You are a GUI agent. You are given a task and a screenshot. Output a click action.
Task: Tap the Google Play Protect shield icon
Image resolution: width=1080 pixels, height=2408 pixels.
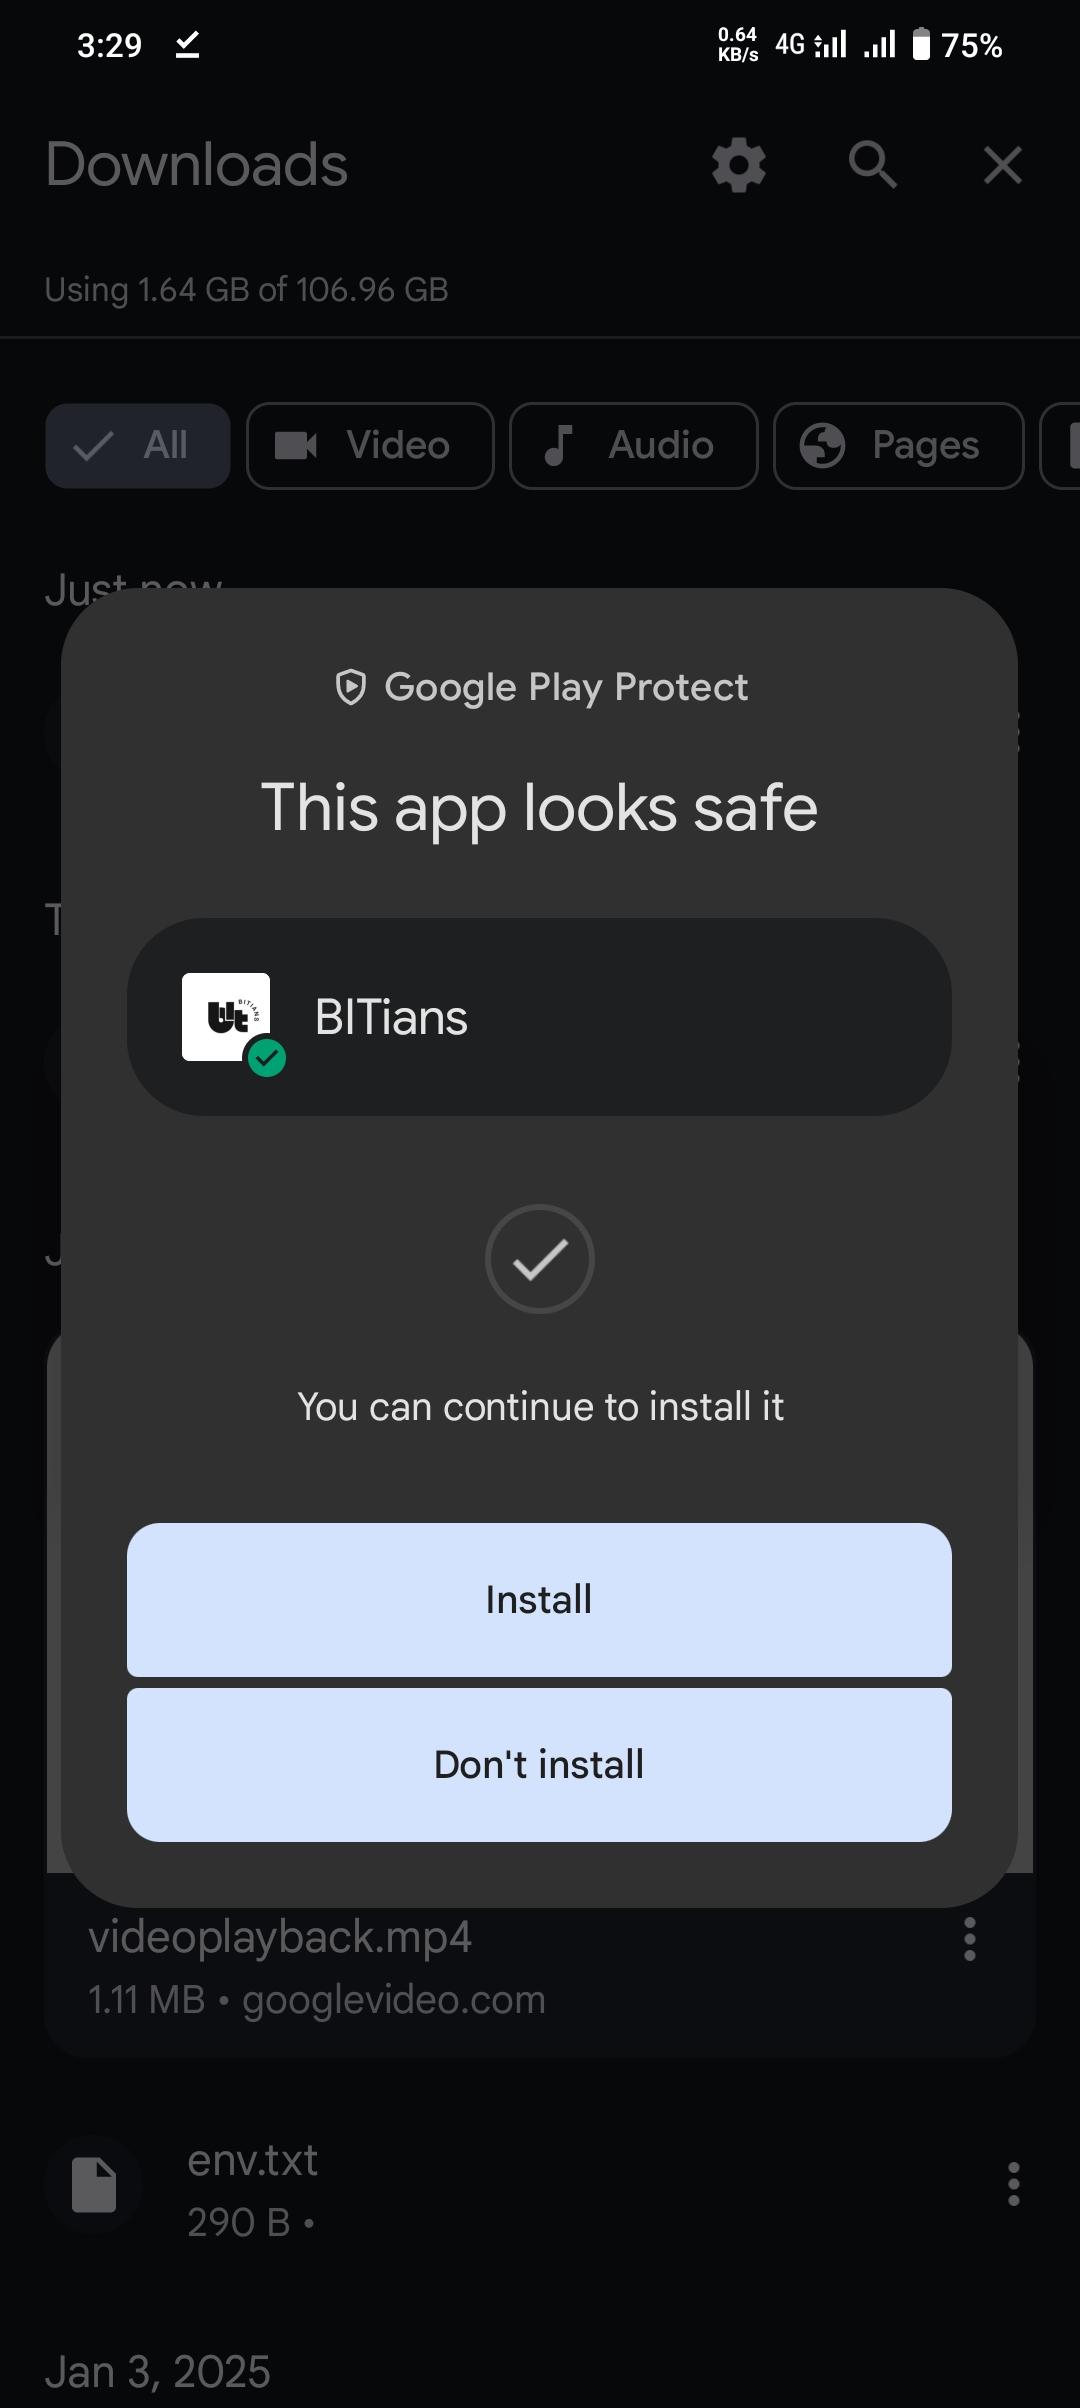(350, 687)
